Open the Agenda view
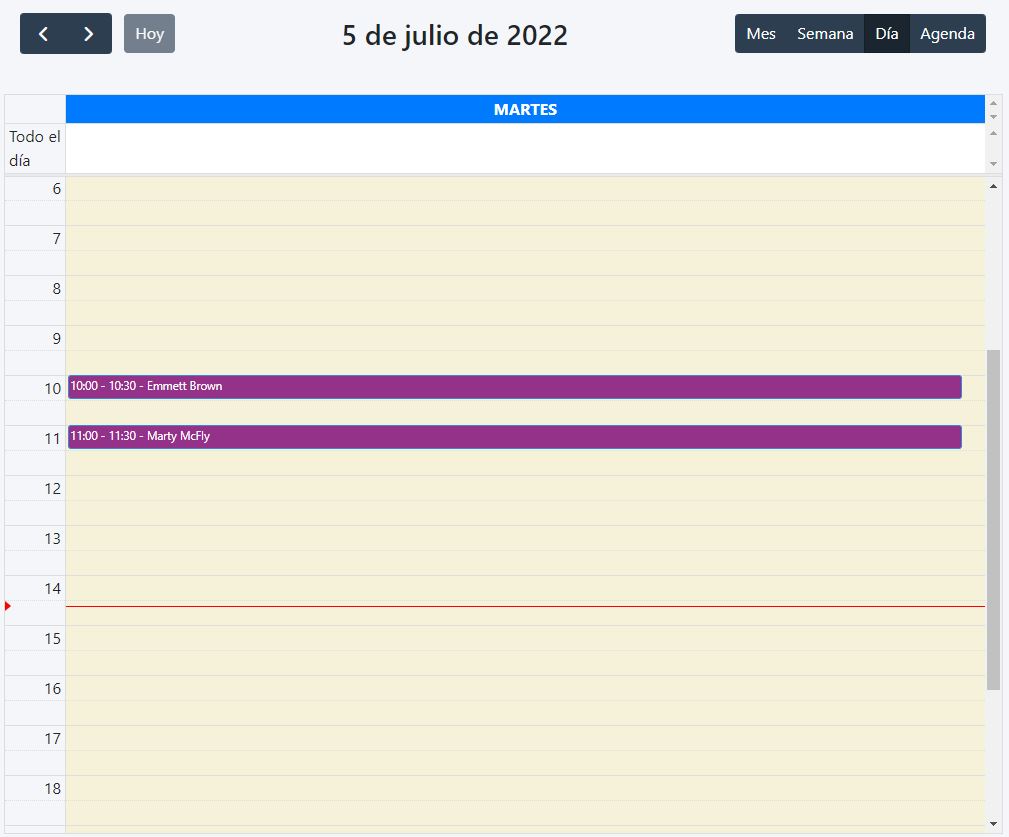 pyautogui.click(x=947, y=34)
